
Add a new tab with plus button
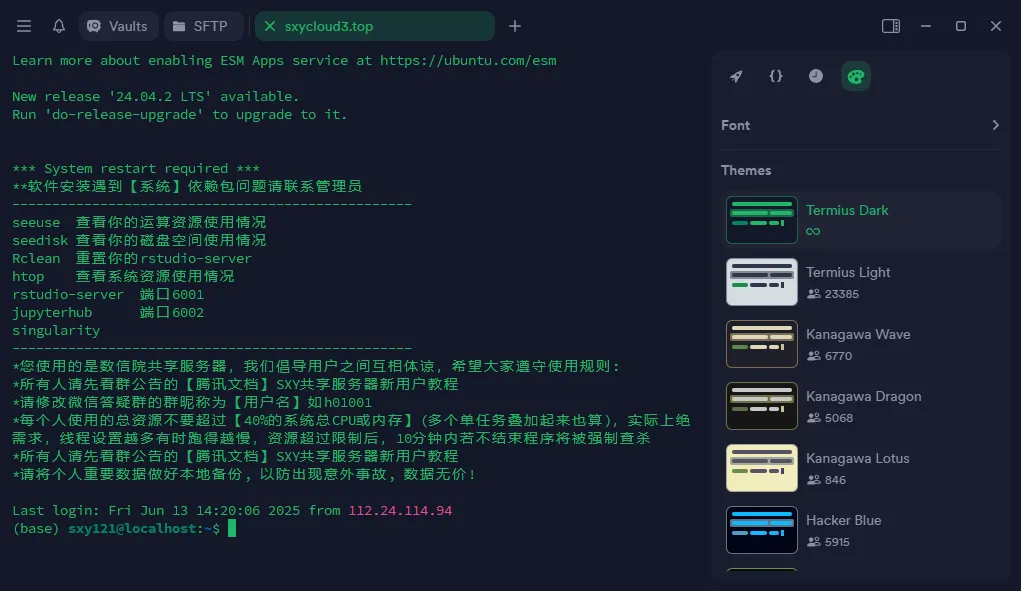[514, 26]
